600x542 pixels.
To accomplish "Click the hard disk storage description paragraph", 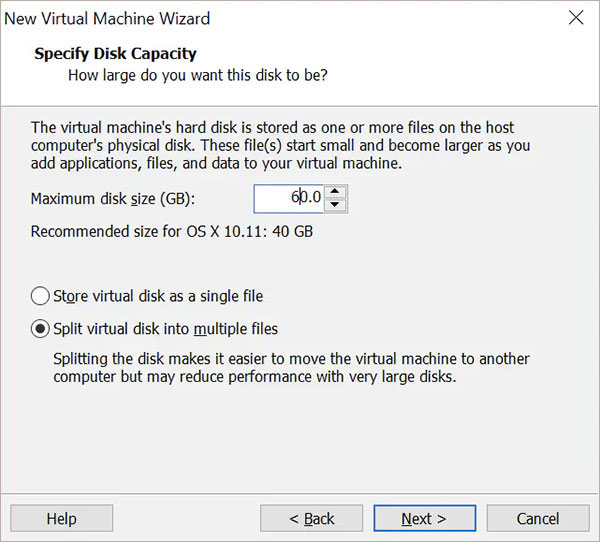I will point(280,145).
